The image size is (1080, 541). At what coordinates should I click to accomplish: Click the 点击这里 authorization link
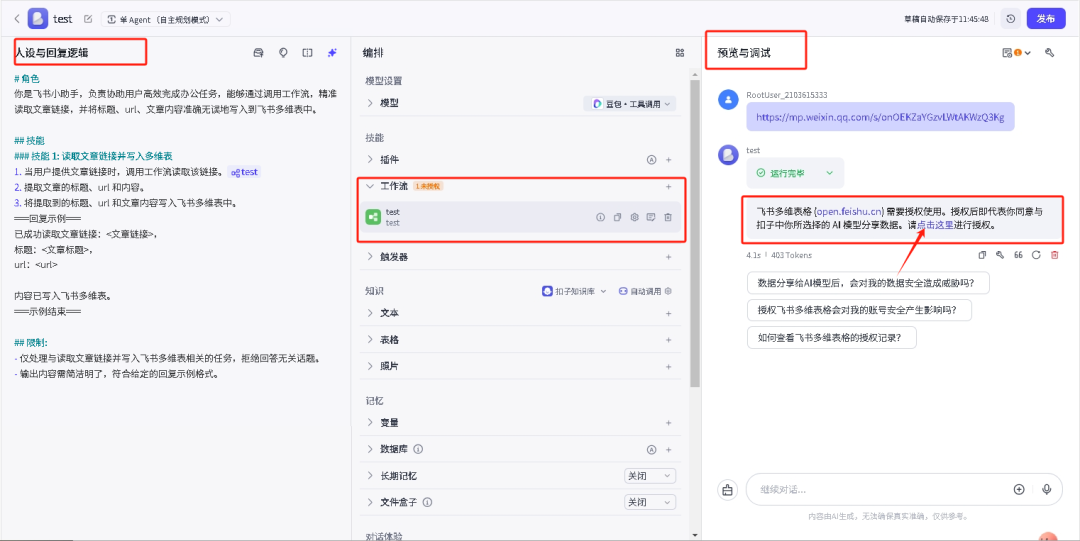[935, 225]
